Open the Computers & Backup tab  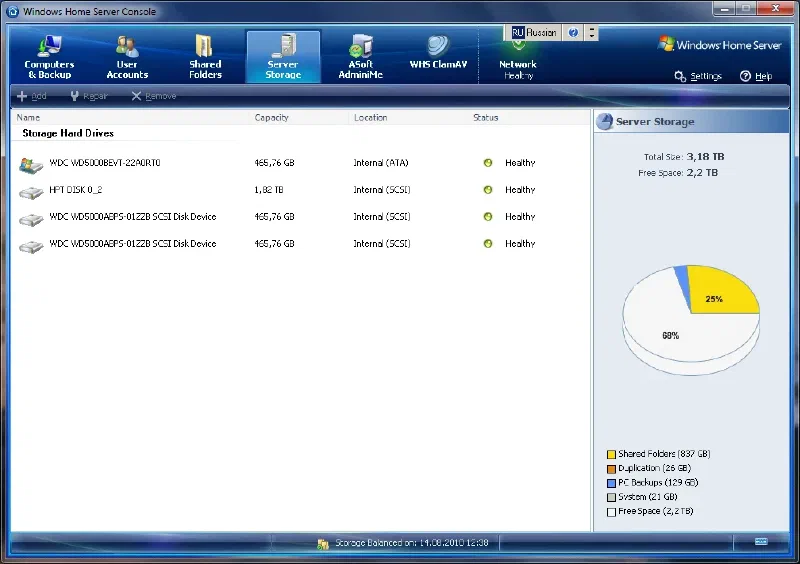[49, 56]
